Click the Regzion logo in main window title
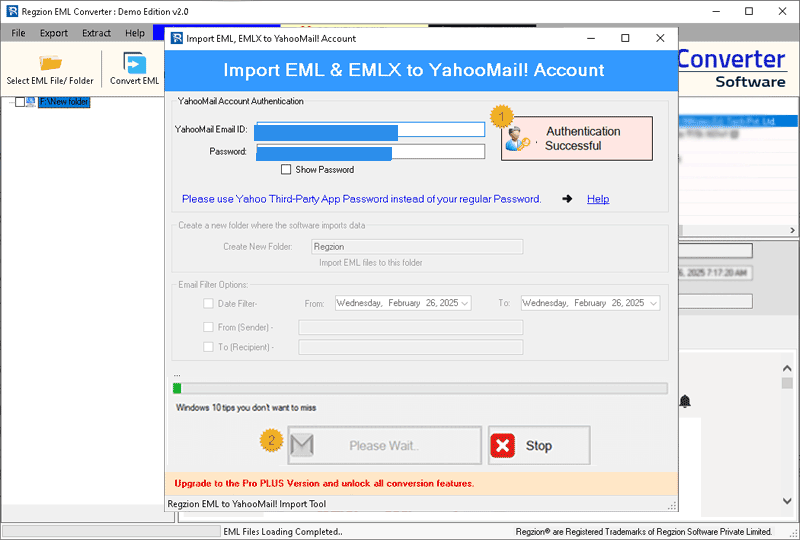This screenshot has height=540, width=800. (x=12, y=11)
